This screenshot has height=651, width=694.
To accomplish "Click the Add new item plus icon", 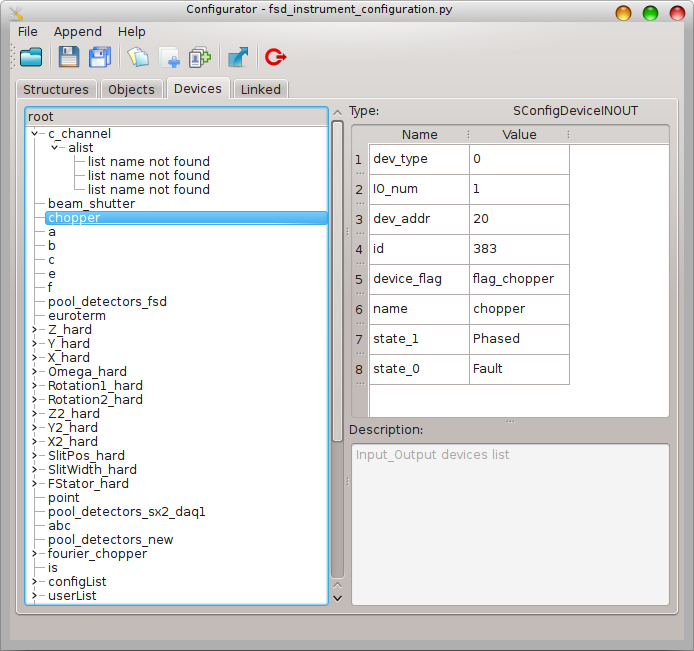I will (168, 57).
